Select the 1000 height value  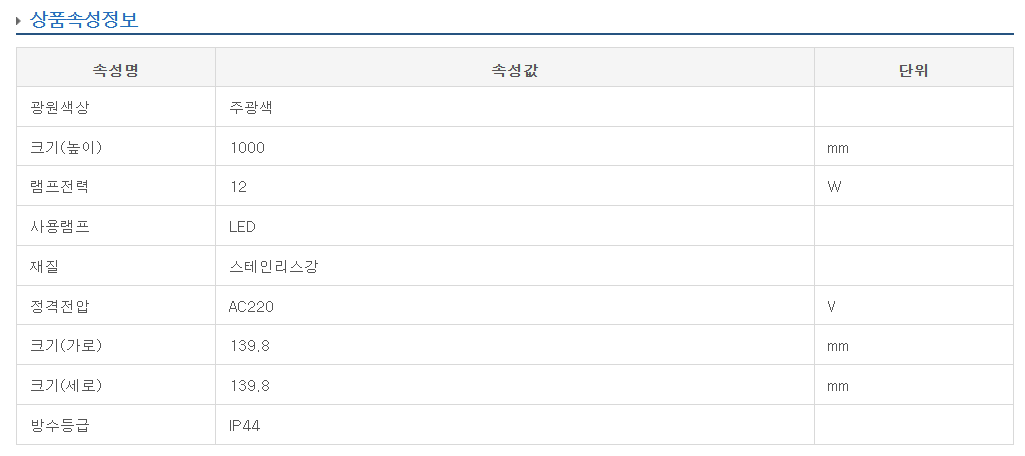coord(247,148)
